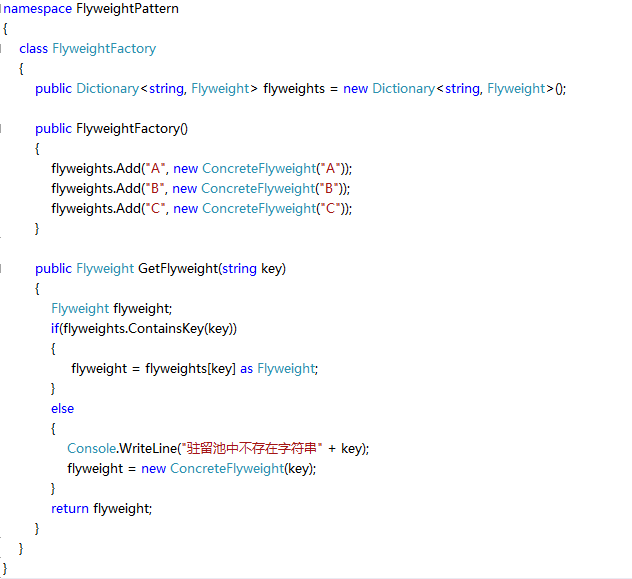Image resolution: width=632 pixels, height=579 pixels.
Task: Click the else keyword
Action: click(62, 409)
